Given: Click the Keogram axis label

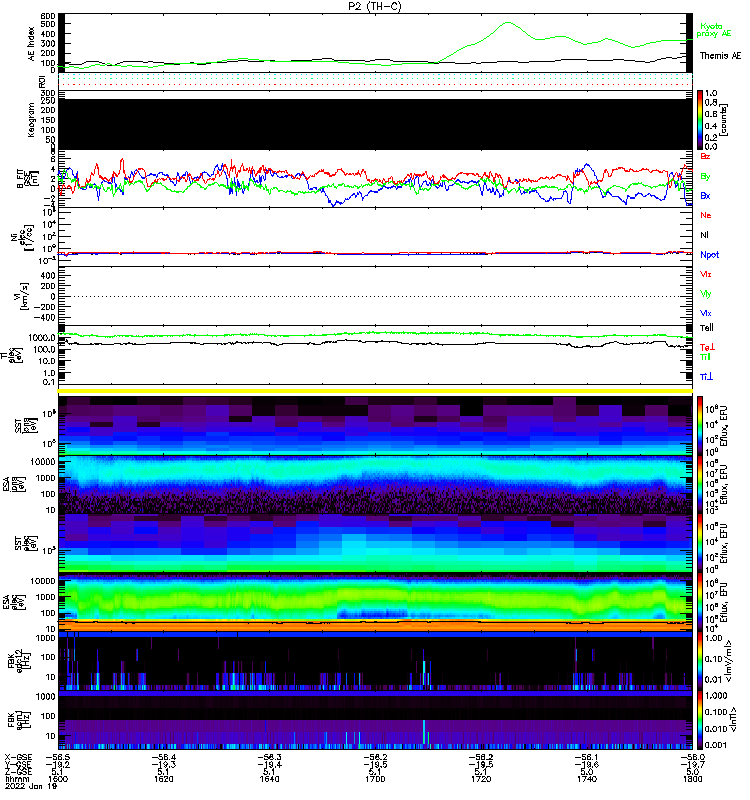Looking at the screenshot, I should click(x=31, y=119).
